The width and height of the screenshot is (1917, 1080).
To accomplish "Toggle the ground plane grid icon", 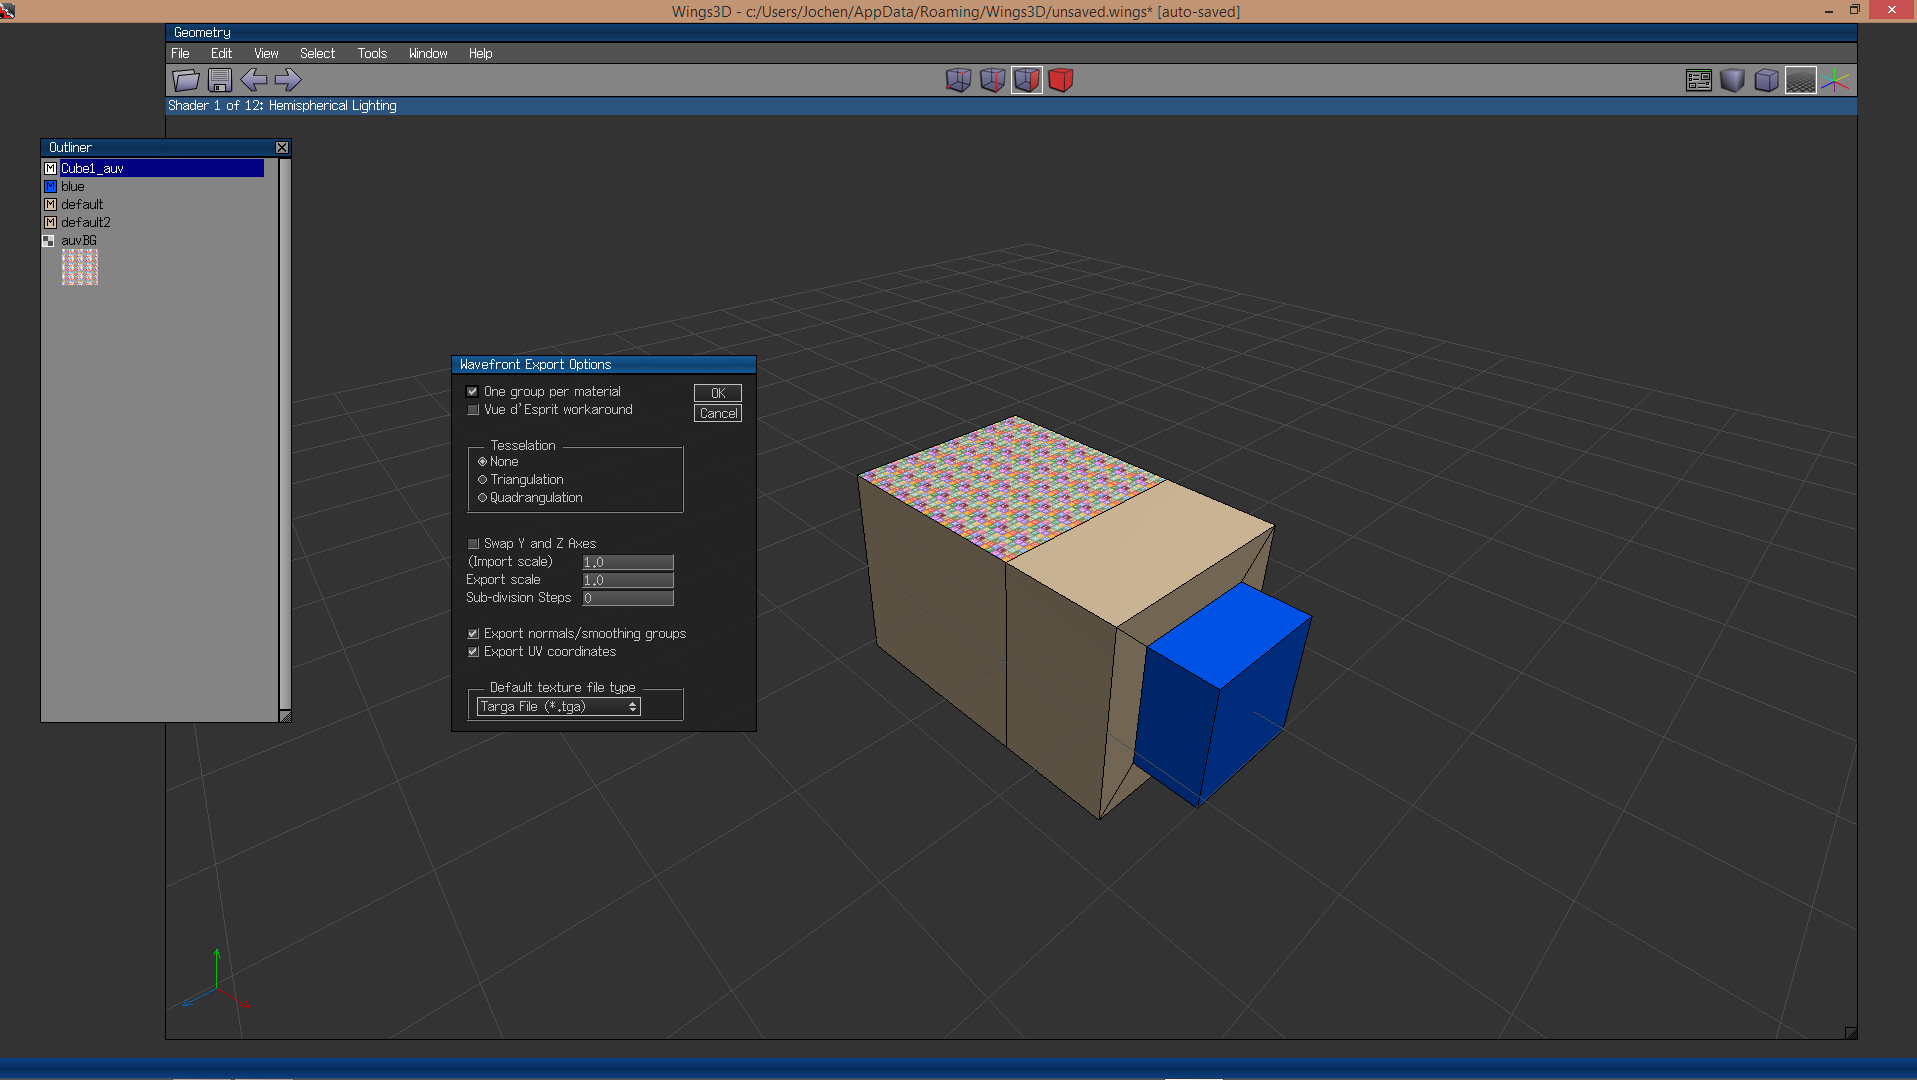I will (x=1800, y=80).
